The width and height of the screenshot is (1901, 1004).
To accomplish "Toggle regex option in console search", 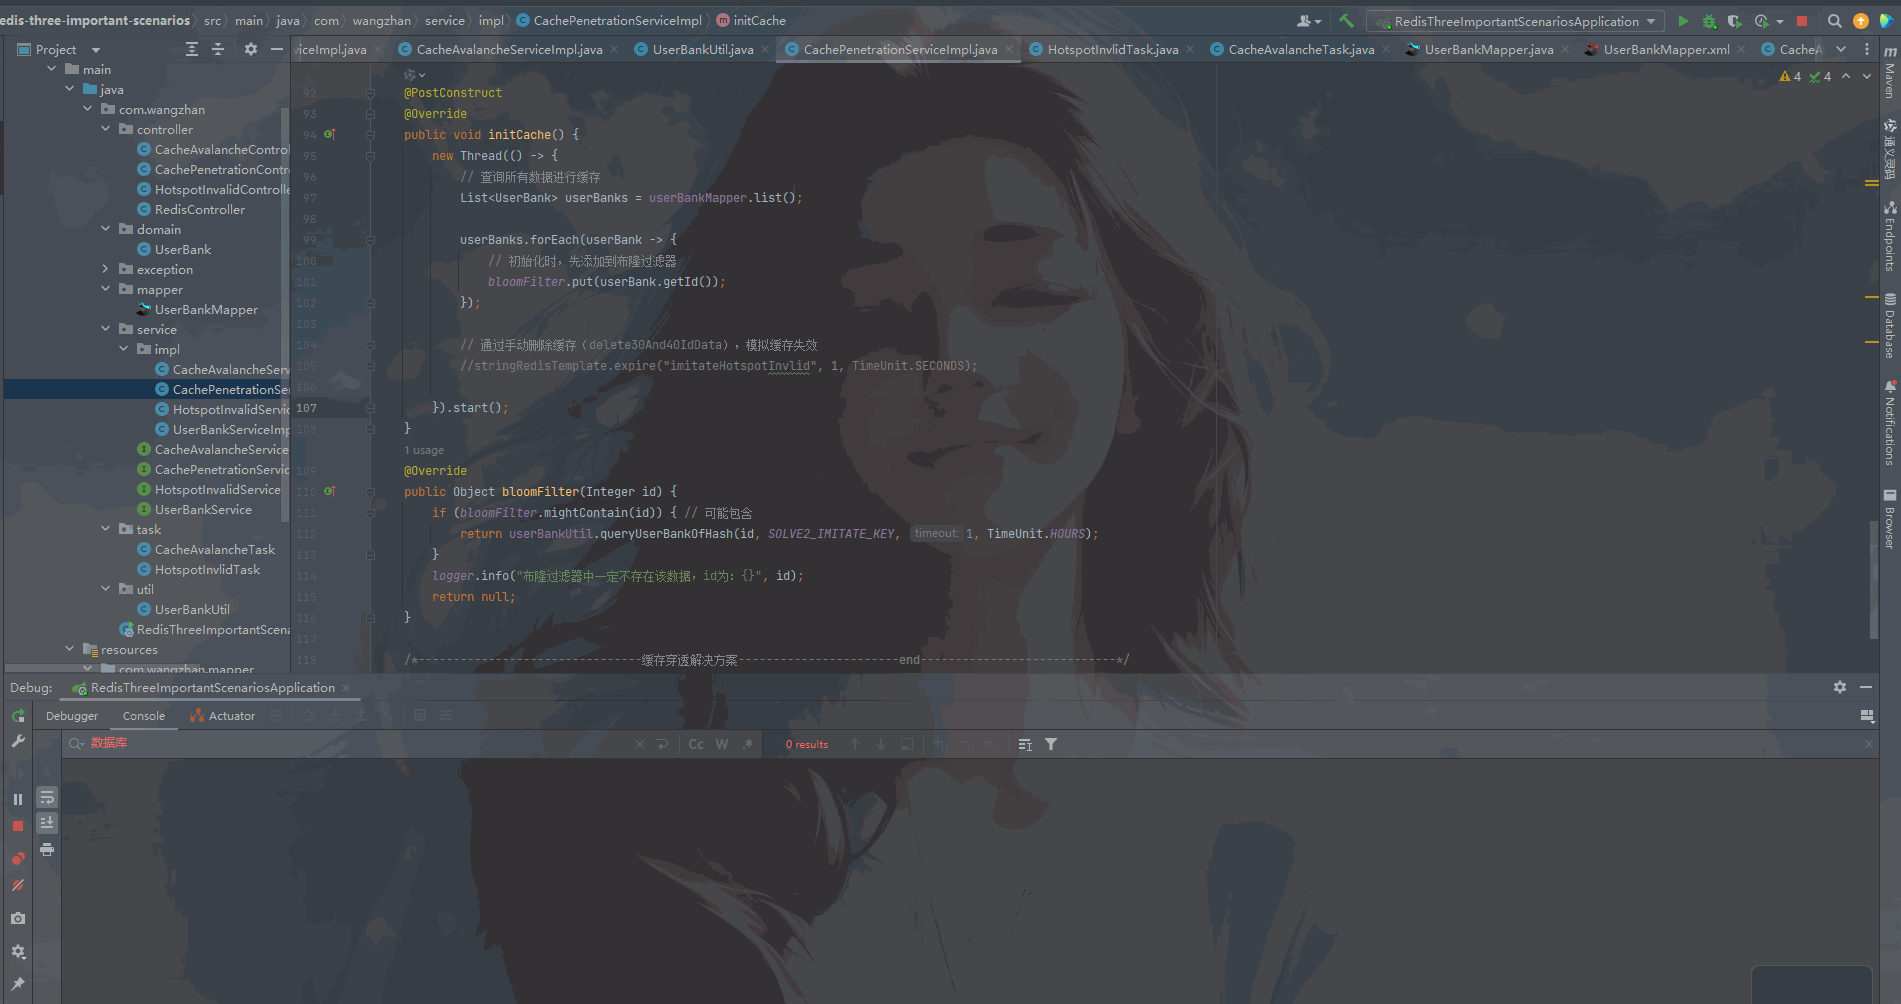I will [748, 744].
